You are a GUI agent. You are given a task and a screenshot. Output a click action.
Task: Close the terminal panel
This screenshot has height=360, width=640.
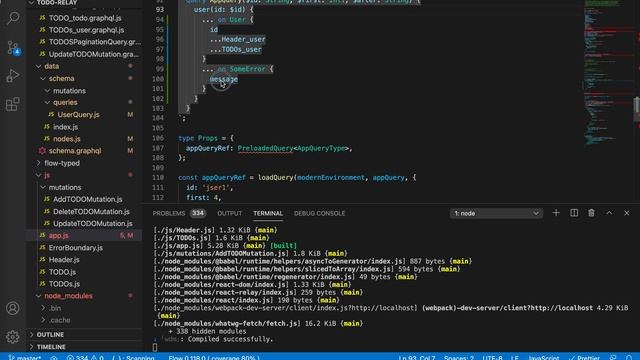tap(627, 213)
